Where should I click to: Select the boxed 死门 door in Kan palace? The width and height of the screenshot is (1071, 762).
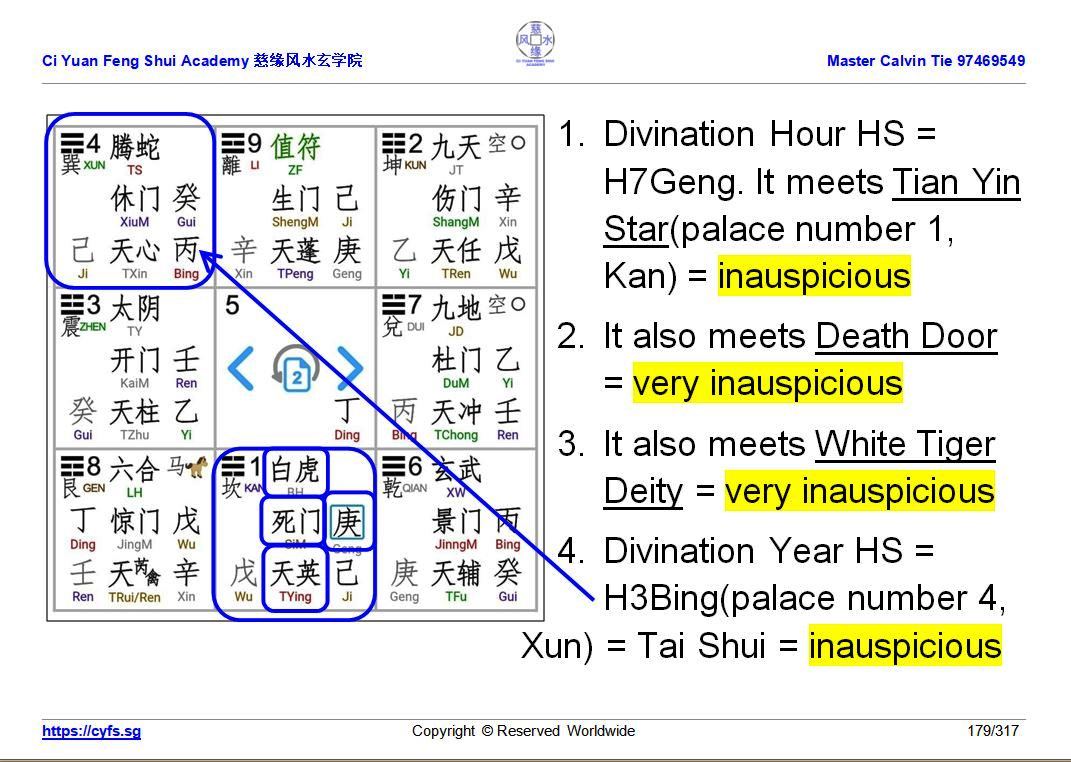[x=294, y=521]
